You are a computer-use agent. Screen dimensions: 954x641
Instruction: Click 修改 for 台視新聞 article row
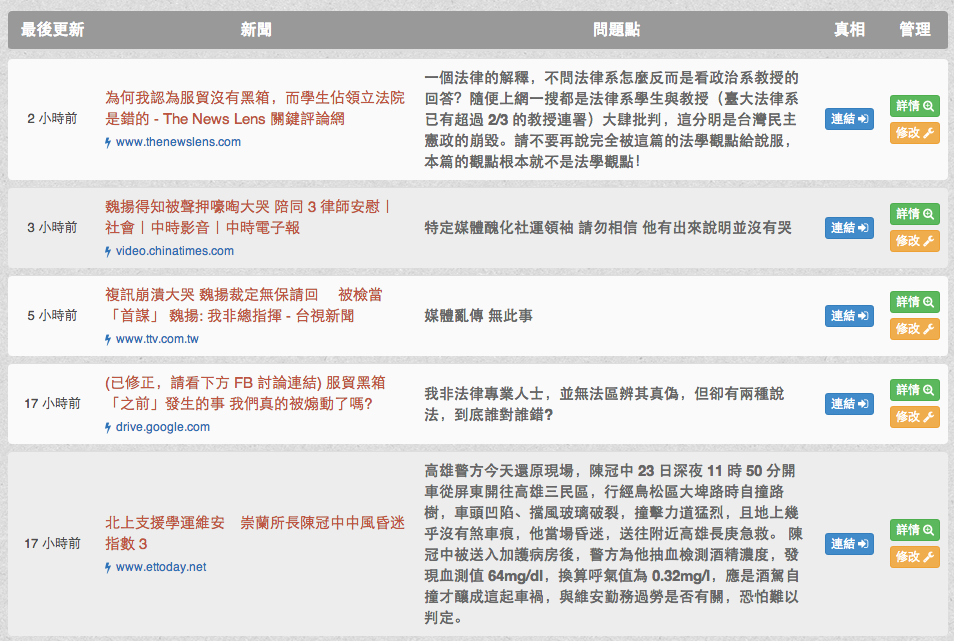click(914, 329)
